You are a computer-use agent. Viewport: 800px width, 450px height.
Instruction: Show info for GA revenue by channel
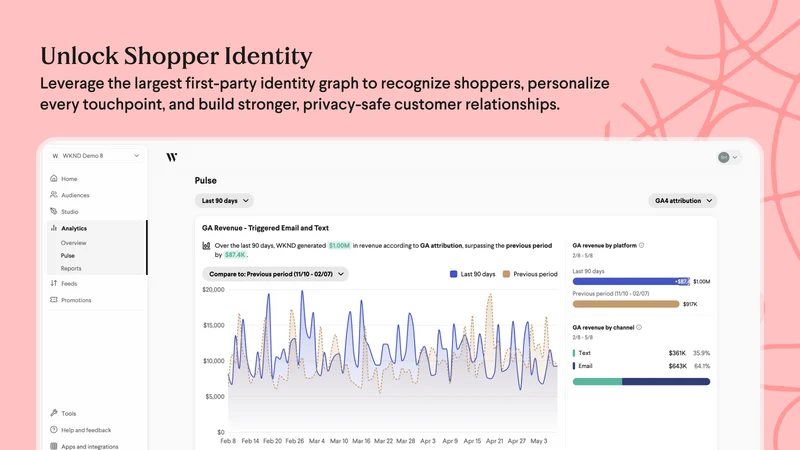click(639, 328)
